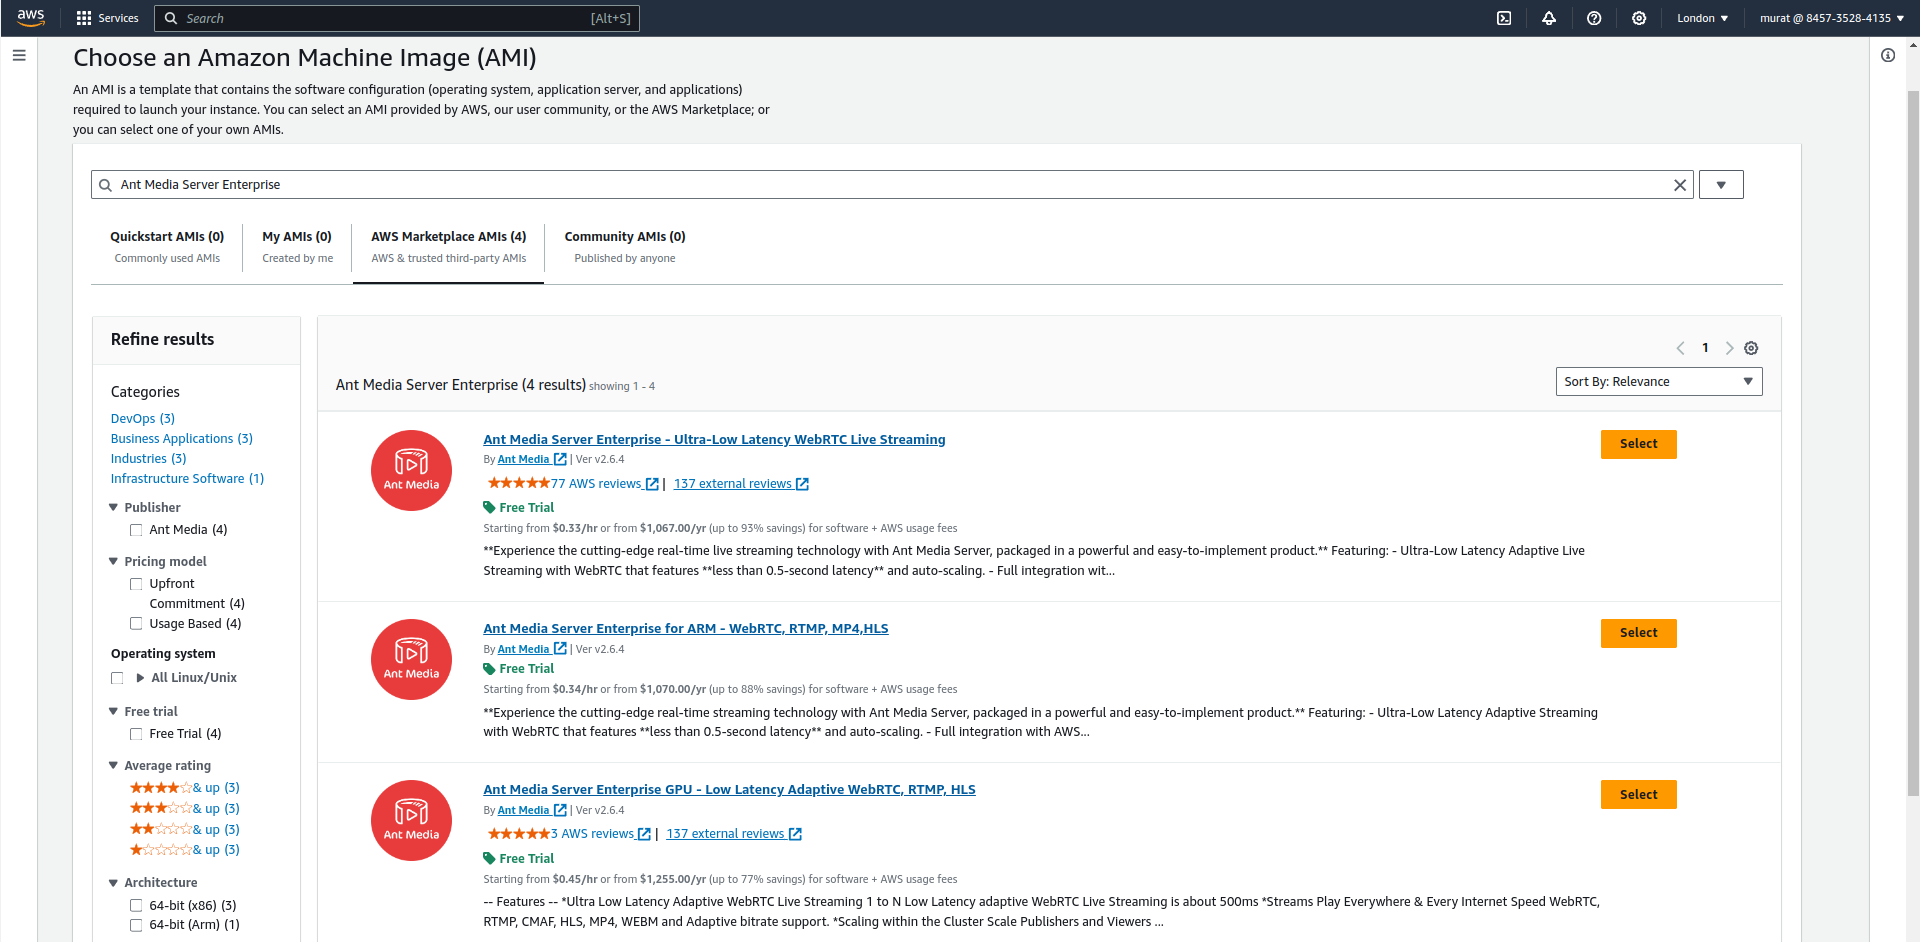1920x942 pixels.
Task: Click the Ant Media logo of Ultra-Low Latency listing
Action: [411, 471]
